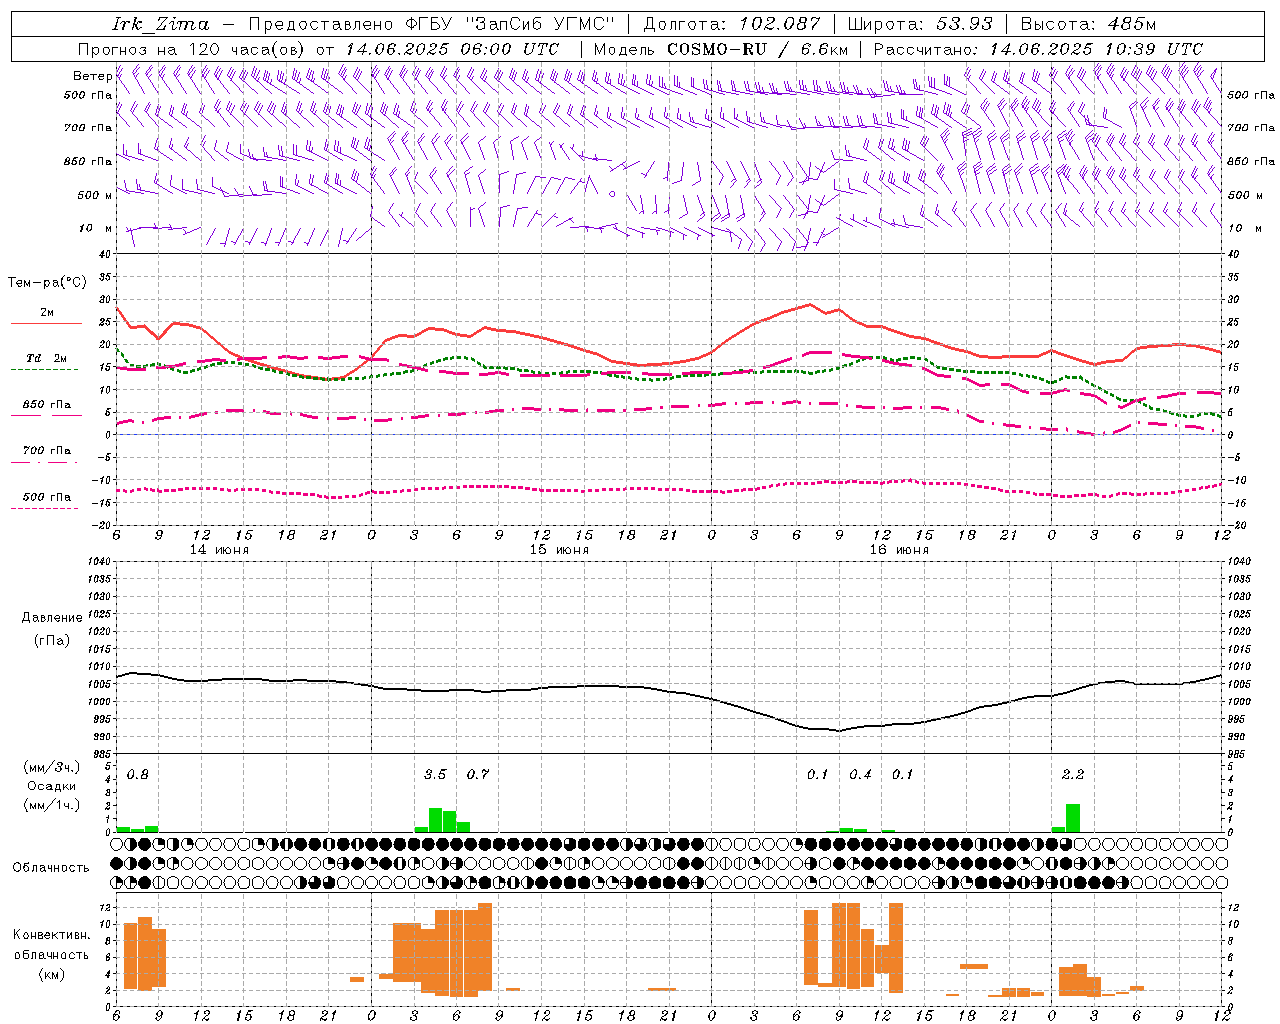Screen dimensions: 1280x1024
Task: Click the 'Высота: 485м' header field
Action: (1088, 24)
